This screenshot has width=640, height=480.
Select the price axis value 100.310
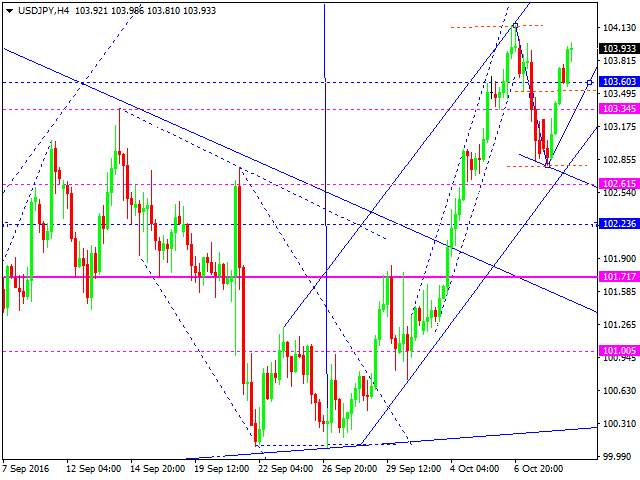click(620, 424)
